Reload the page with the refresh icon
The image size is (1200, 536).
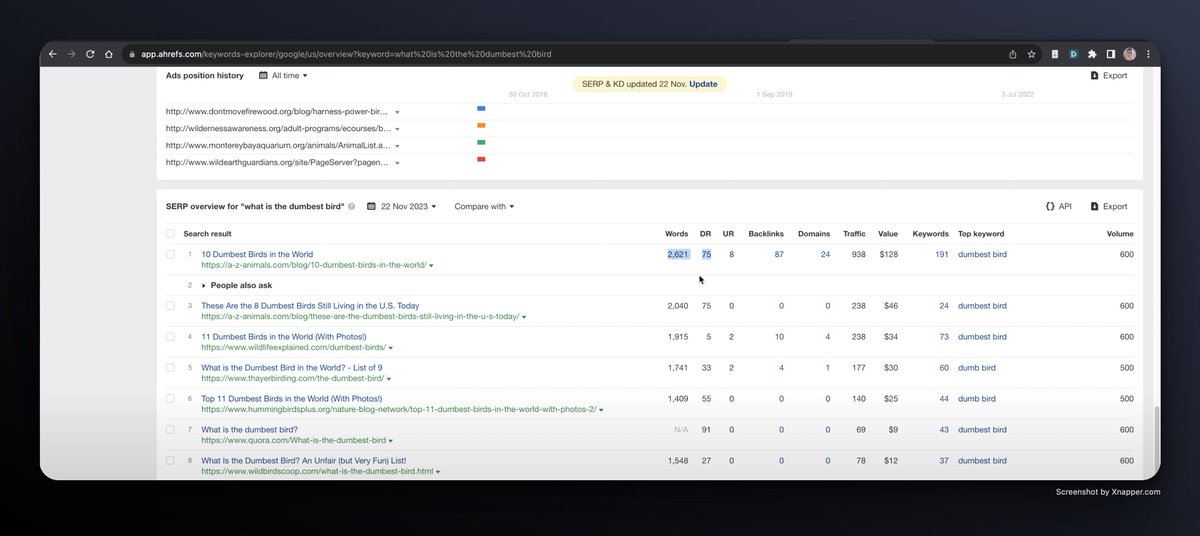coord(90,54)
